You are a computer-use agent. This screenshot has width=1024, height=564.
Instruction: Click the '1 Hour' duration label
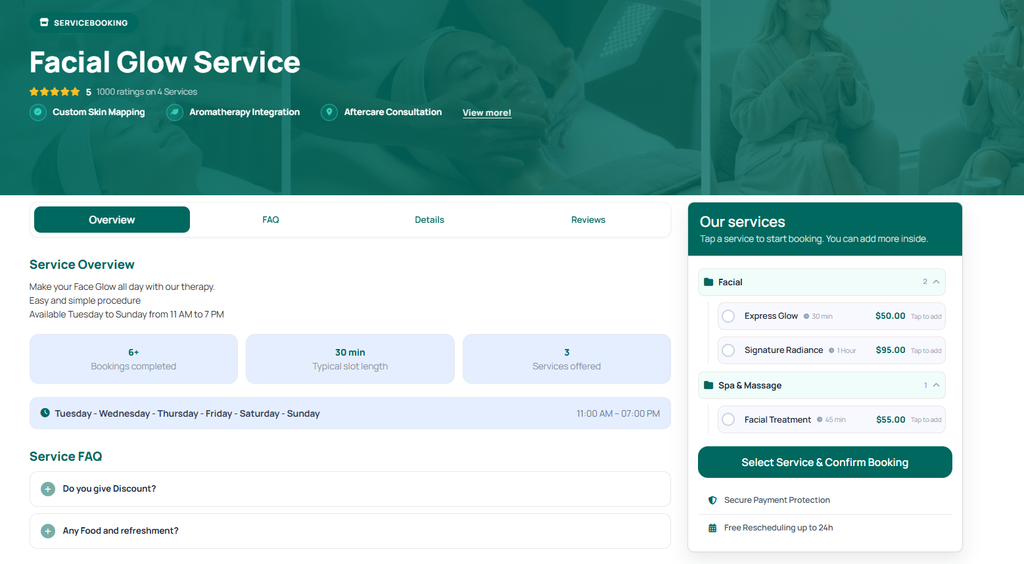coord(846,351)
